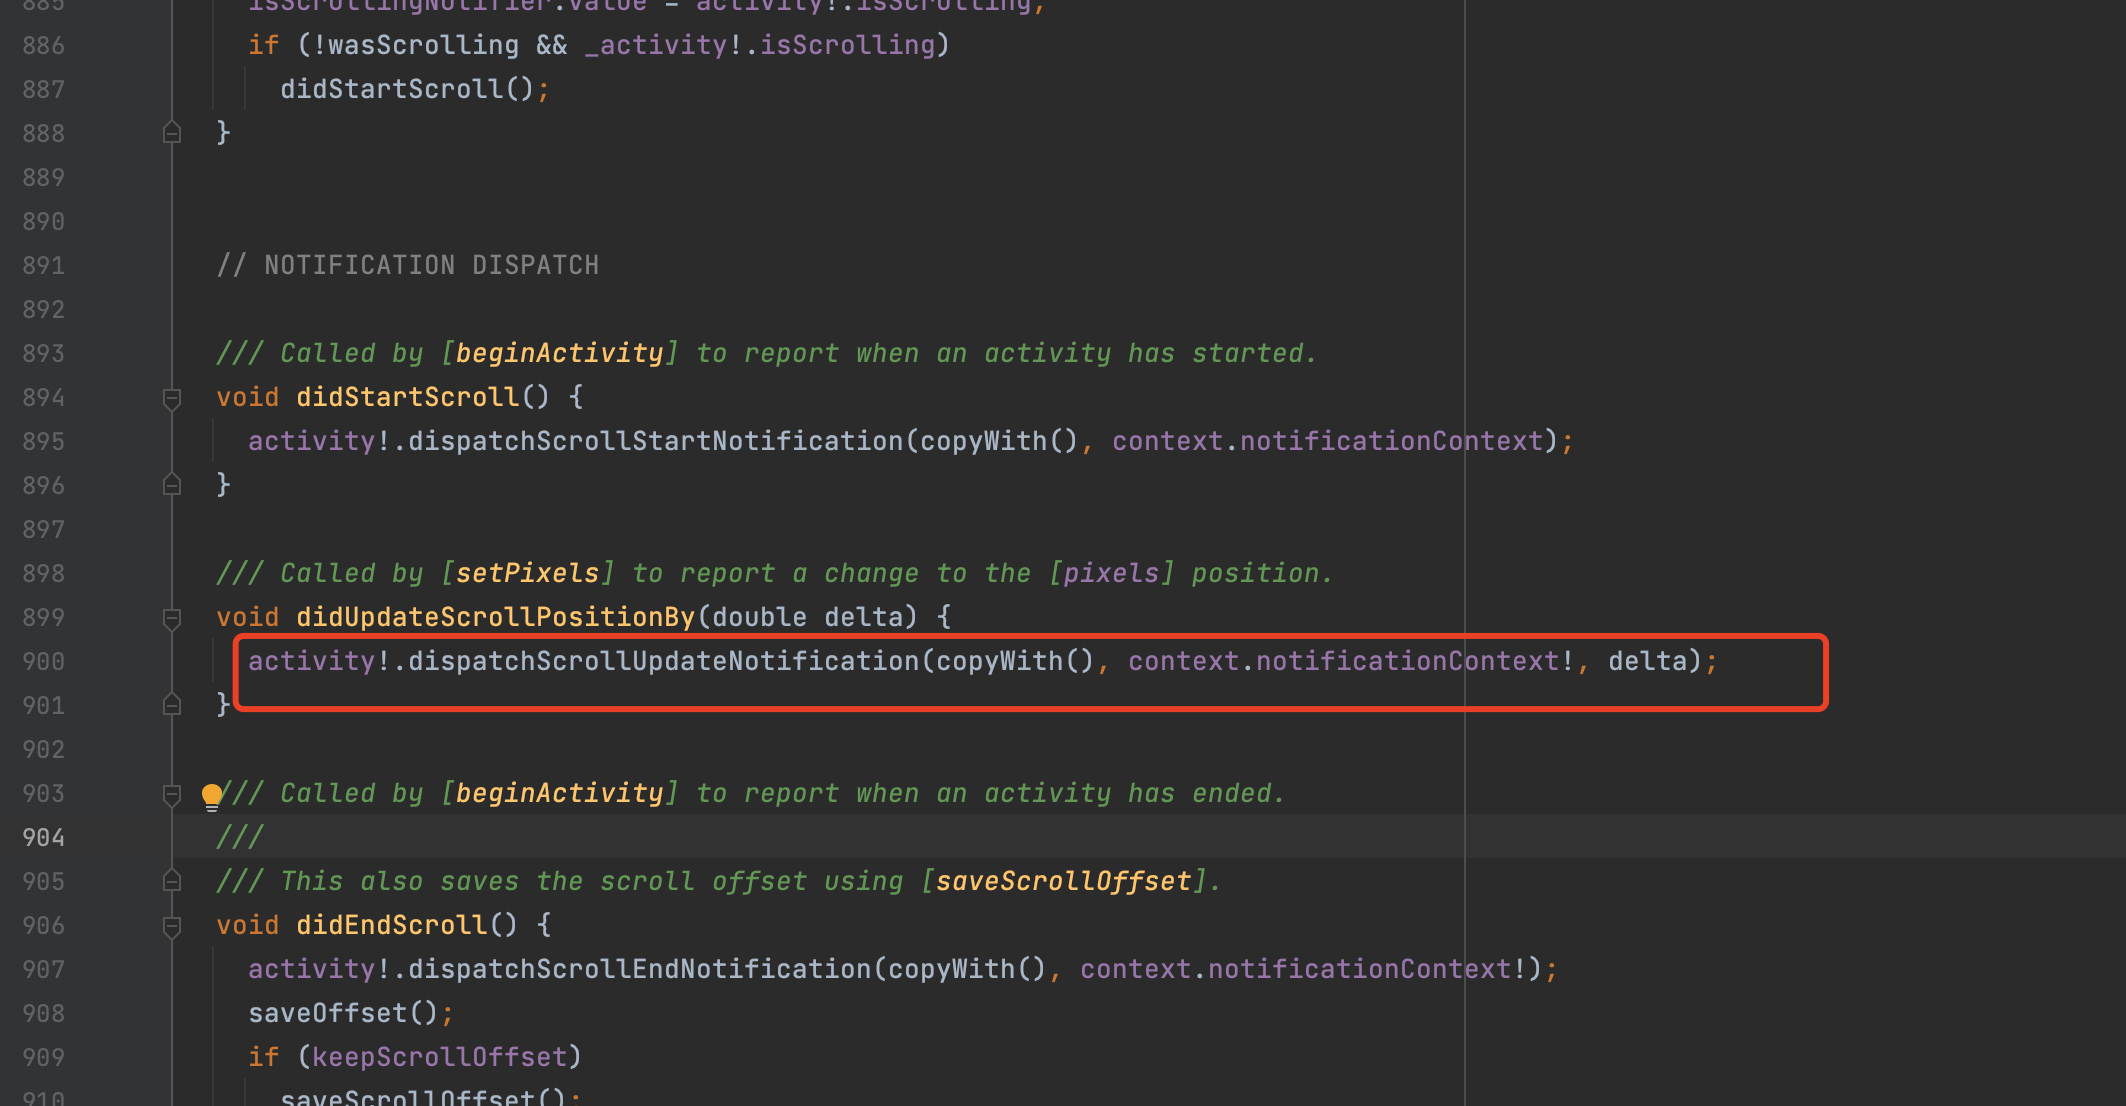This screenshot has width=2126, height=1106.
Task: Click the dispatchScrollEndNotification call
Action: click(x=640, y=968)
